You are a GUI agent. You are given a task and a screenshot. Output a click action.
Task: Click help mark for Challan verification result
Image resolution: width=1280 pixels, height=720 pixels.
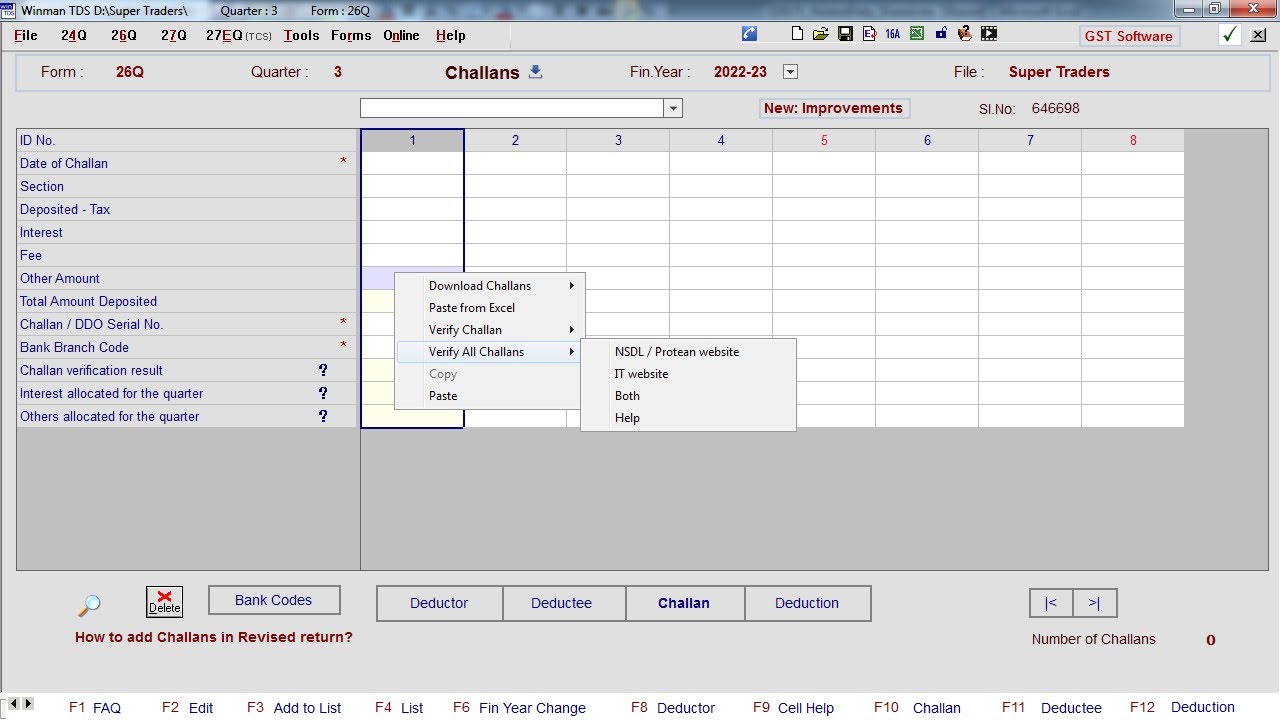point(323,370)
